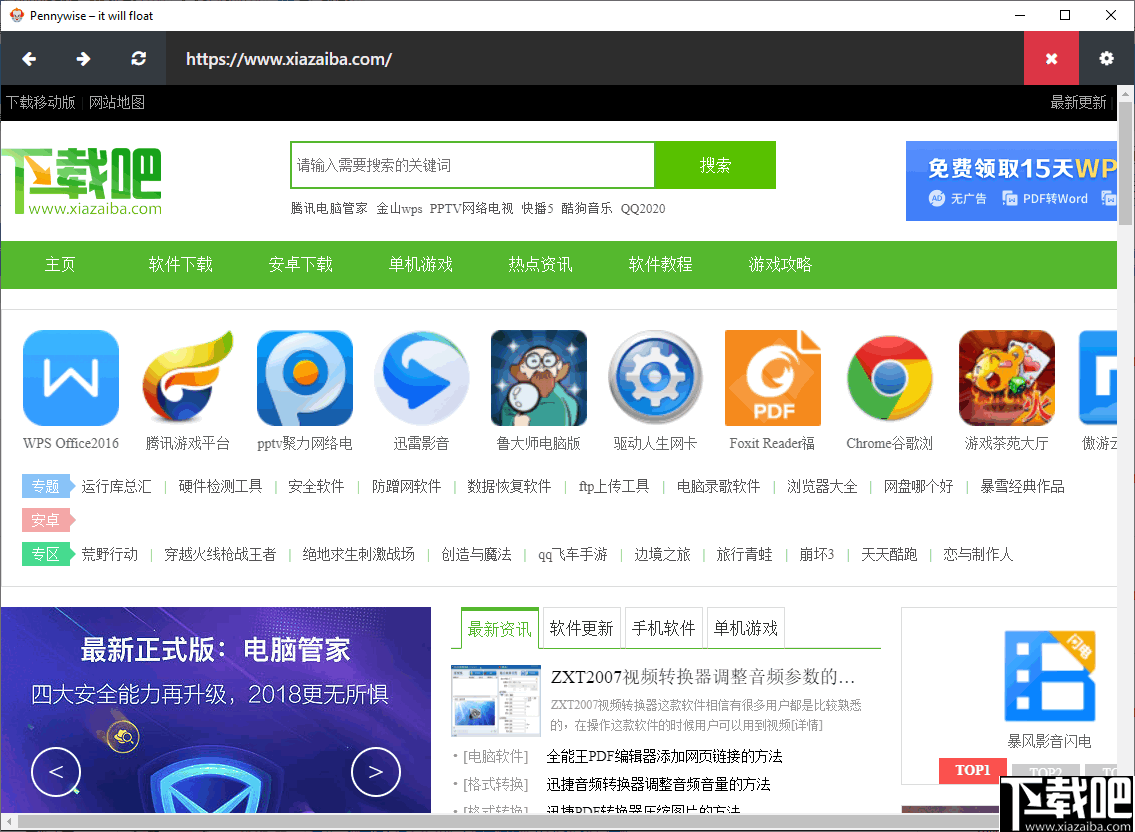Viewport: 1135px width, 832px height.
Task: Open the pptv聚力网络电视 icon
Action: pyautogui.click(x=305, y=378)
